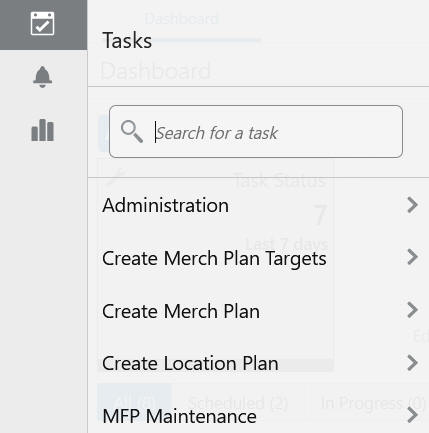Open the bar chart reports icon
This screenshot has width=429, height=433.
point(42,130)
